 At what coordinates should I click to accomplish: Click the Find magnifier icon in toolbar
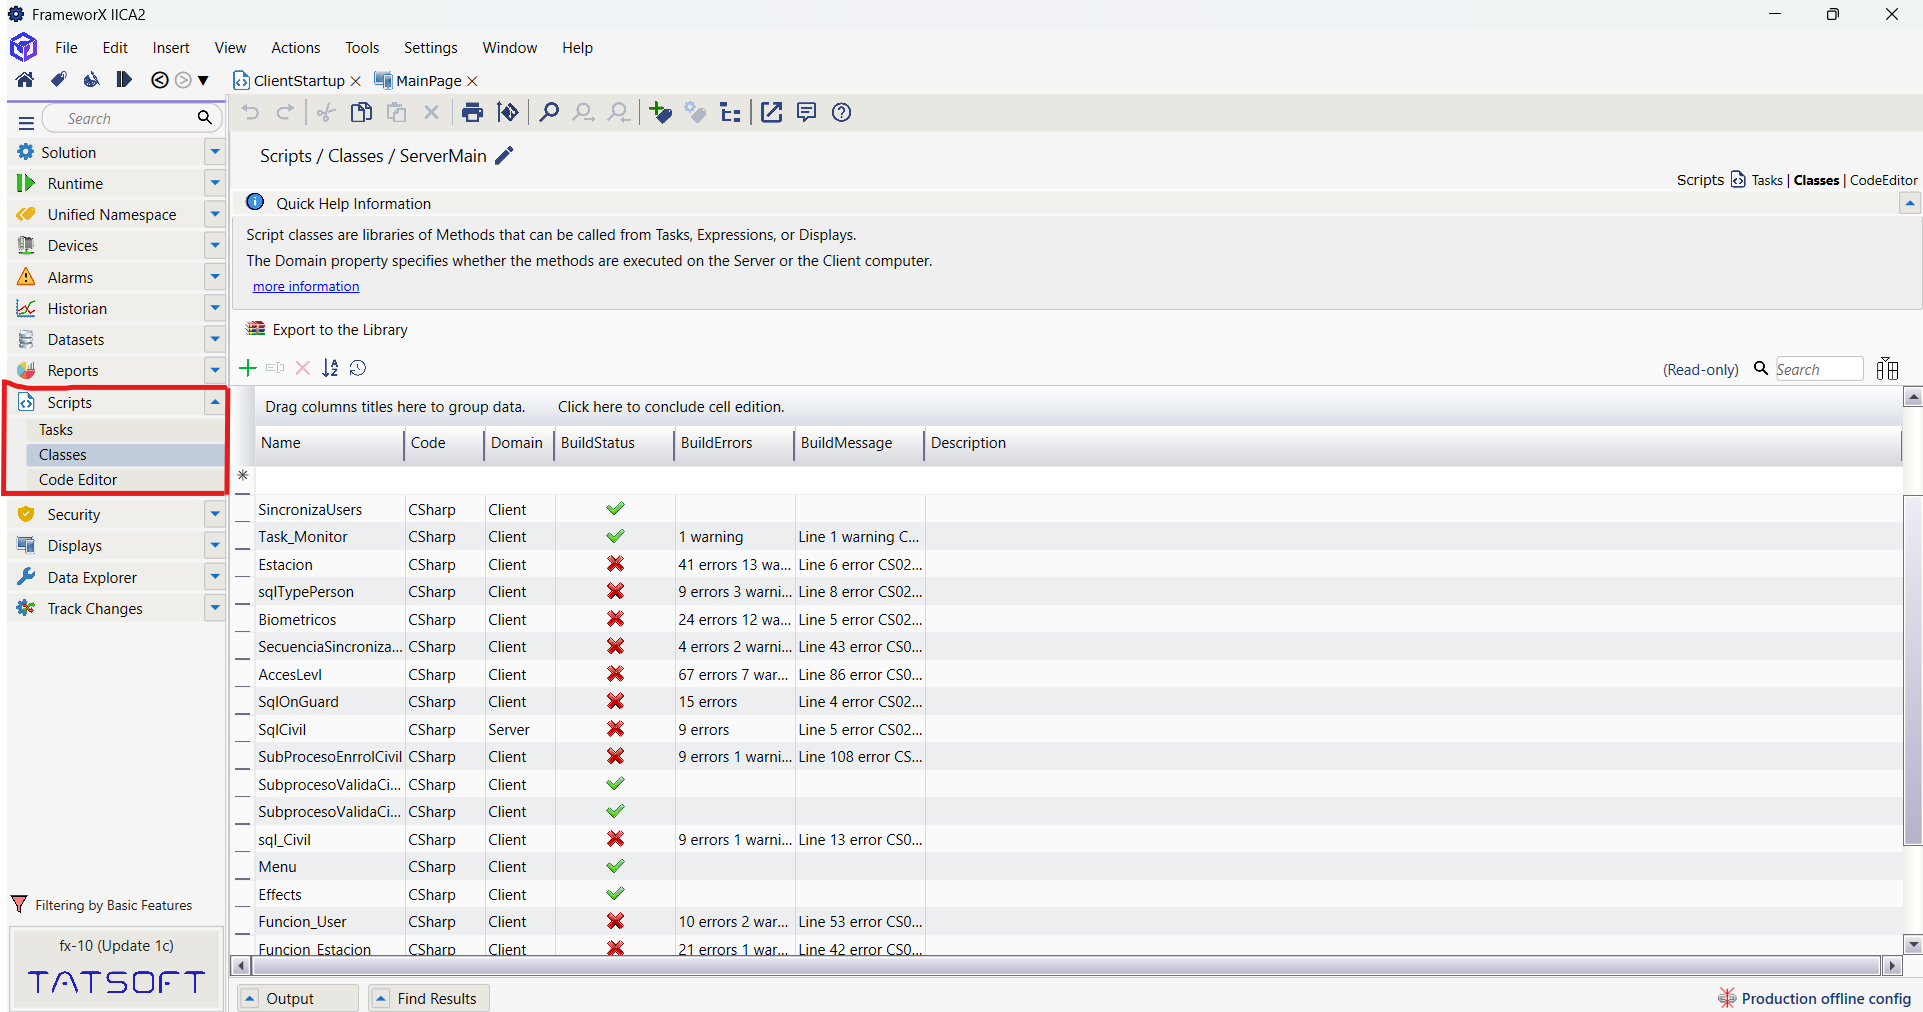point(548,112)
